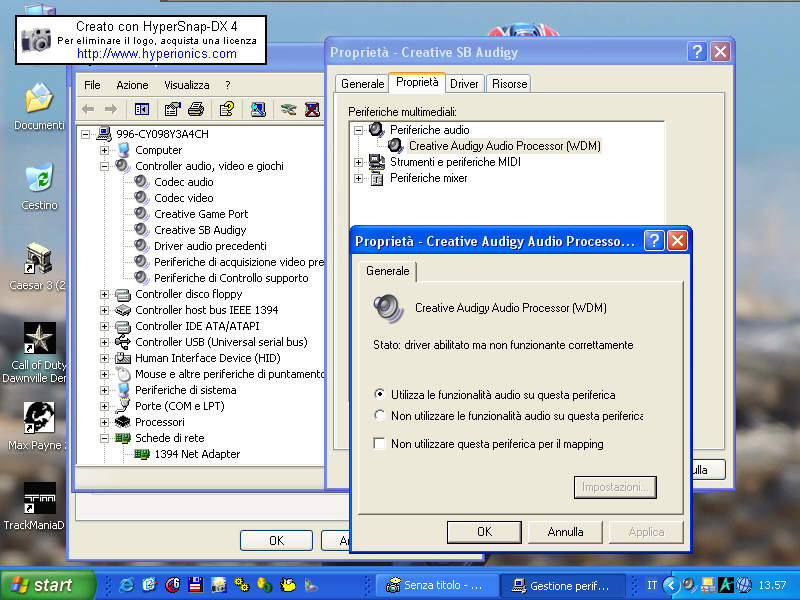Collapse 'Controller audio, video e giochi' node
Image resolution: width=800 pixels, height=600 pixels.
pos(104,166)
